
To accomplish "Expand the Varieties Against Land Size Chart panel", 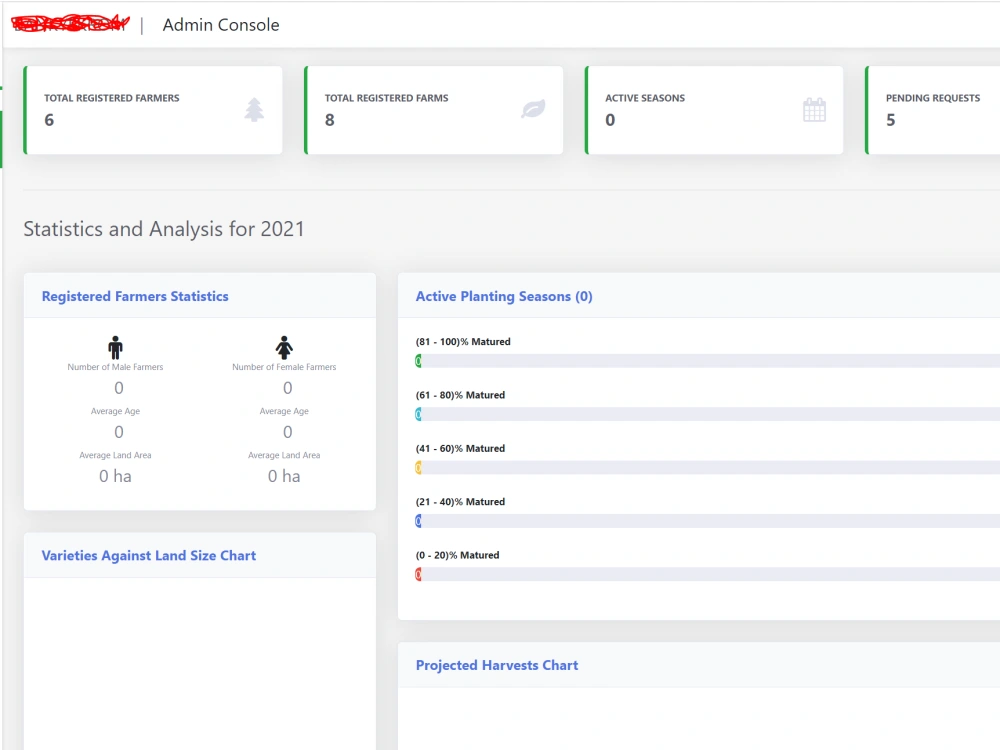I will [x=148, y=555].
